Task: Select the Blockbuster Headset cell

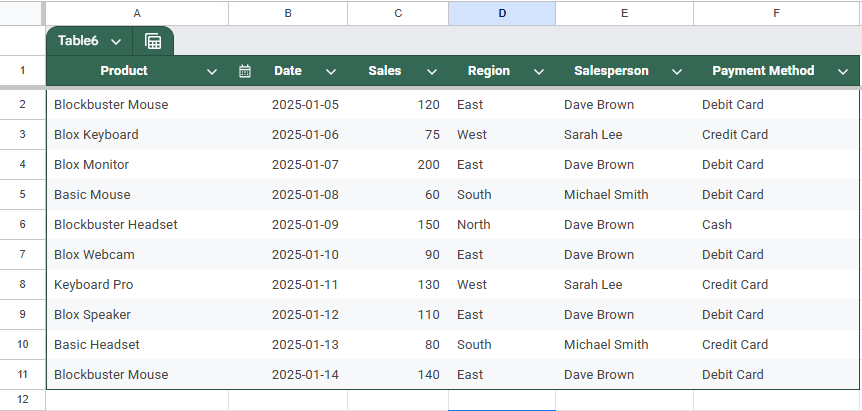Action: click(x=137, y=225)
